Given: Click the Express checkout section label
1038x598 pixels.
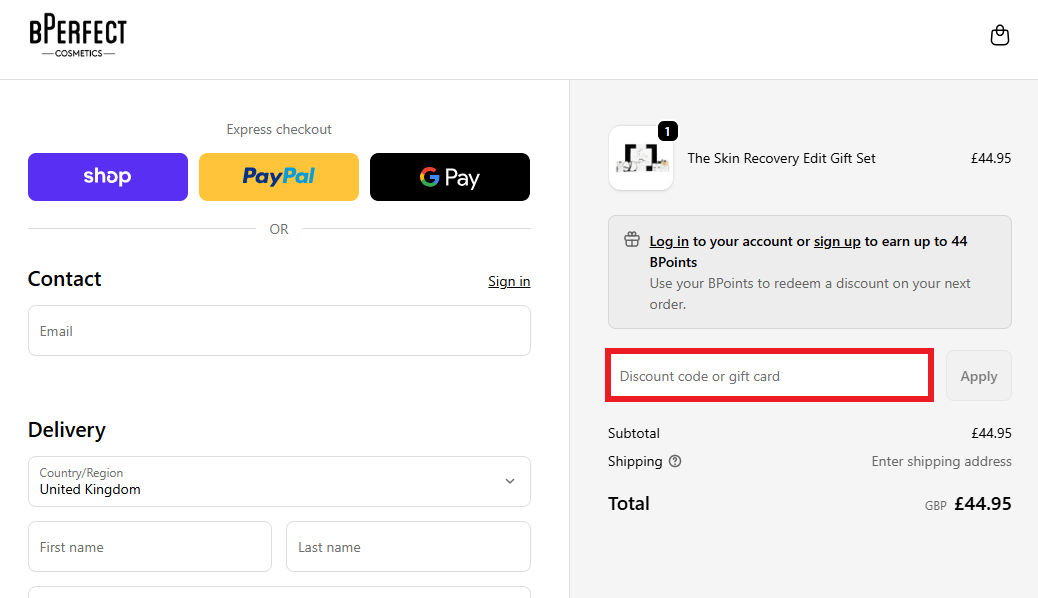Looking at the screenshot, I should click(x=278, y=129).
